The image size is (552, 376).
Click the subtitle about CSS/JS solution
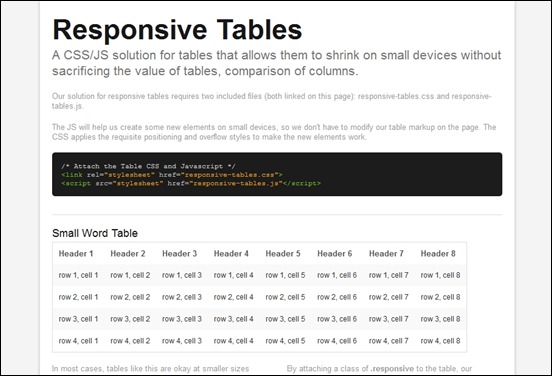pyautogui.click(x=277, y=63)
